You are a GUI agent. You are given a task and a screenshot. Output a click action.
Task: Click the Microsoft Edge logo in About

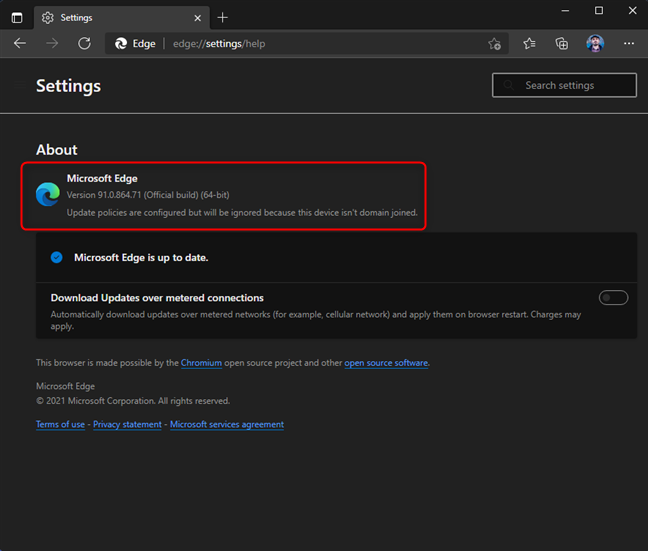pos(48,194)
